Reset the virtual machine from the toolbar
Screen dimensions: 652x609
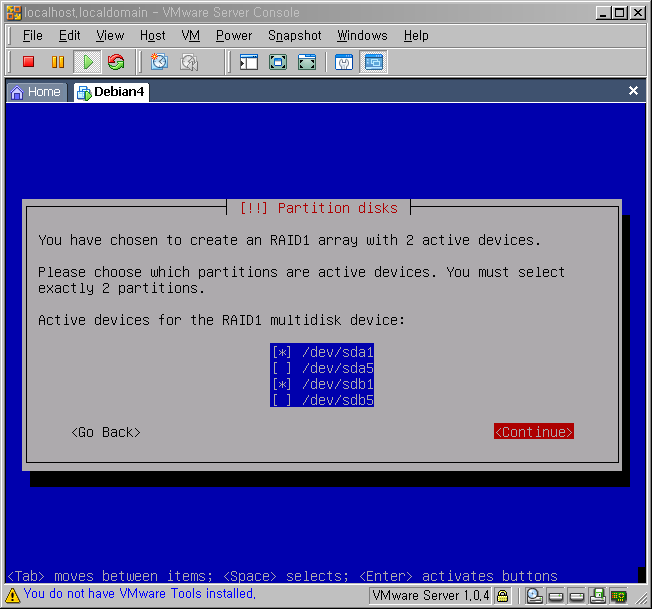[116, 62]
